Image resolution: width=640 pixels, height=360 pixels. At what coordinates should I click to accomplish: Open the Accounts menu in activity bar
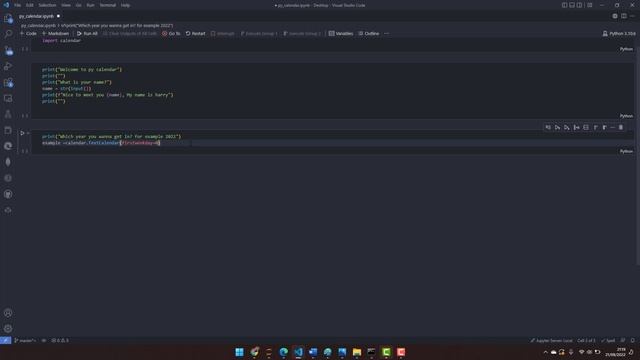coord(8,313)
